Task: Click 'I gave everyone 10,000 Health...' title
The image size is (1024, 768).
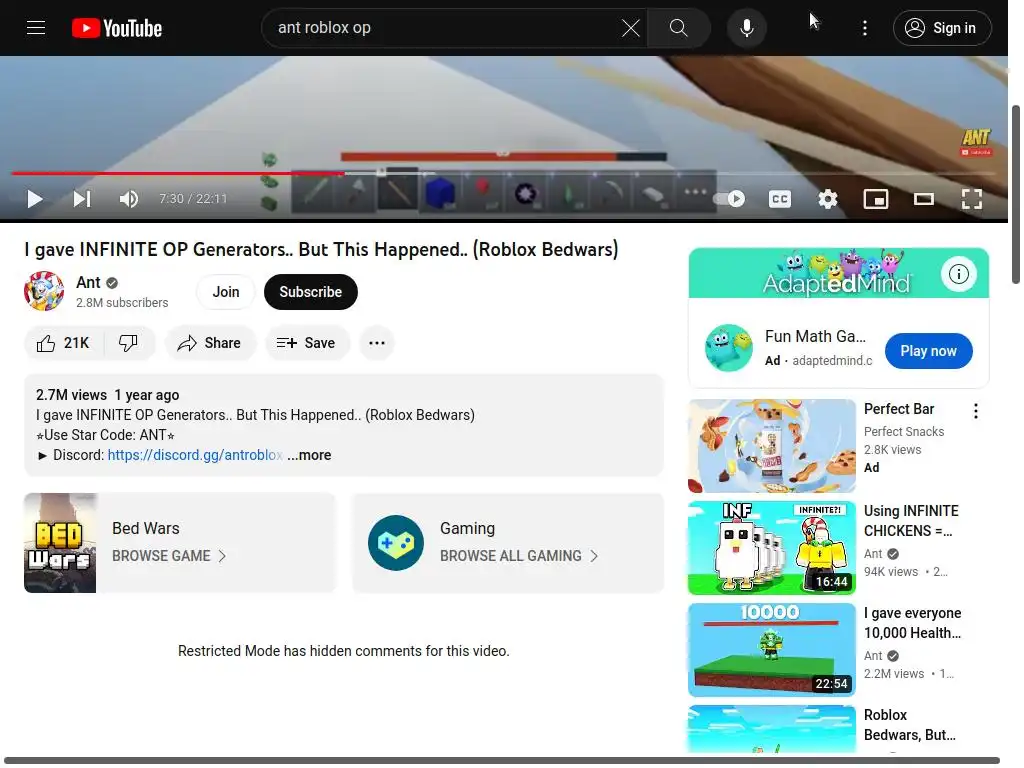Action: [912, 623]
